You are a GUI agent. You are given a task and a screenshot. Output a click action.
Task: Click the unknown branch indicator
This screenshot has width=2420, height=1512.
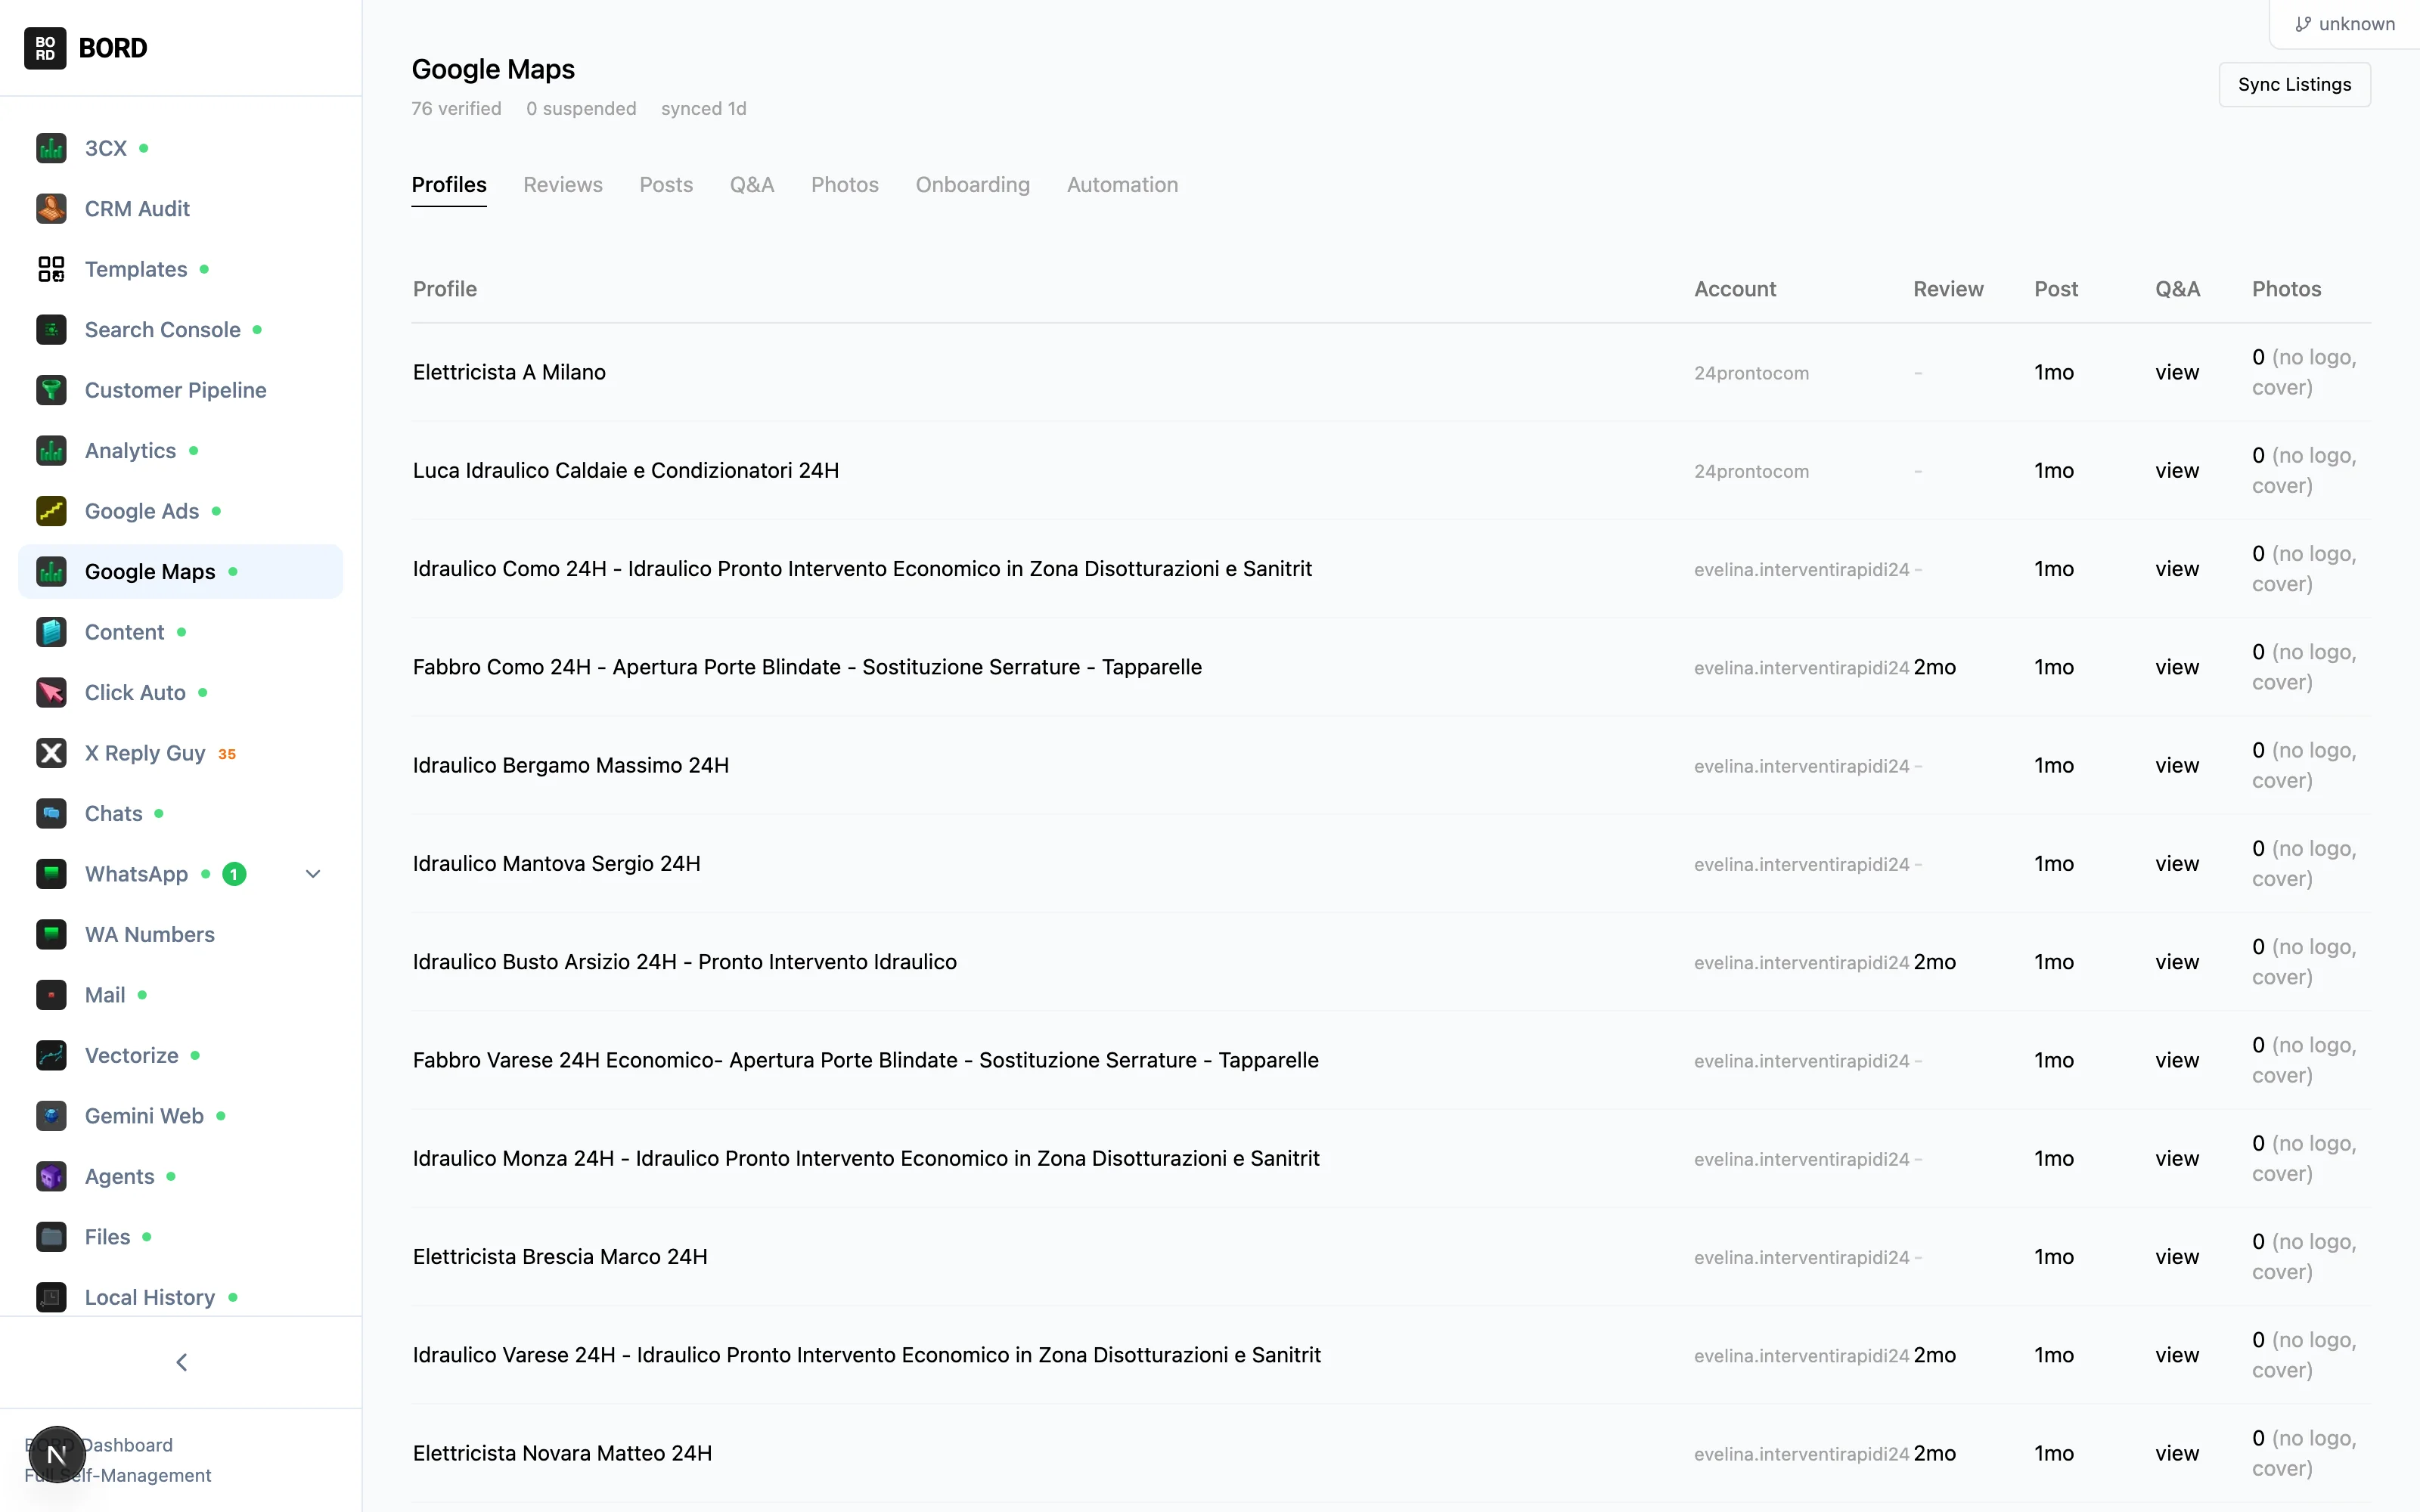(2344, 24)
